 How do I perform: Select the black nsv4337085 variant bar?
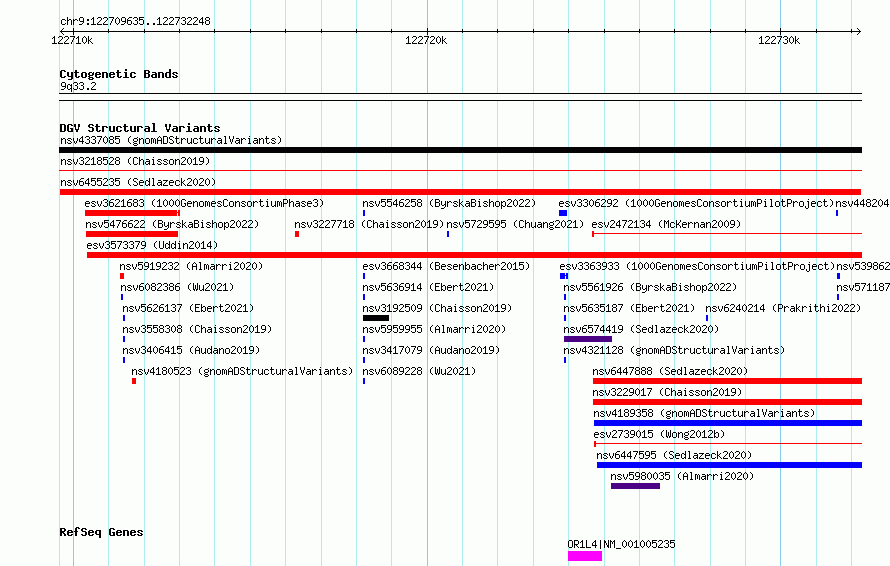[460, 150]
